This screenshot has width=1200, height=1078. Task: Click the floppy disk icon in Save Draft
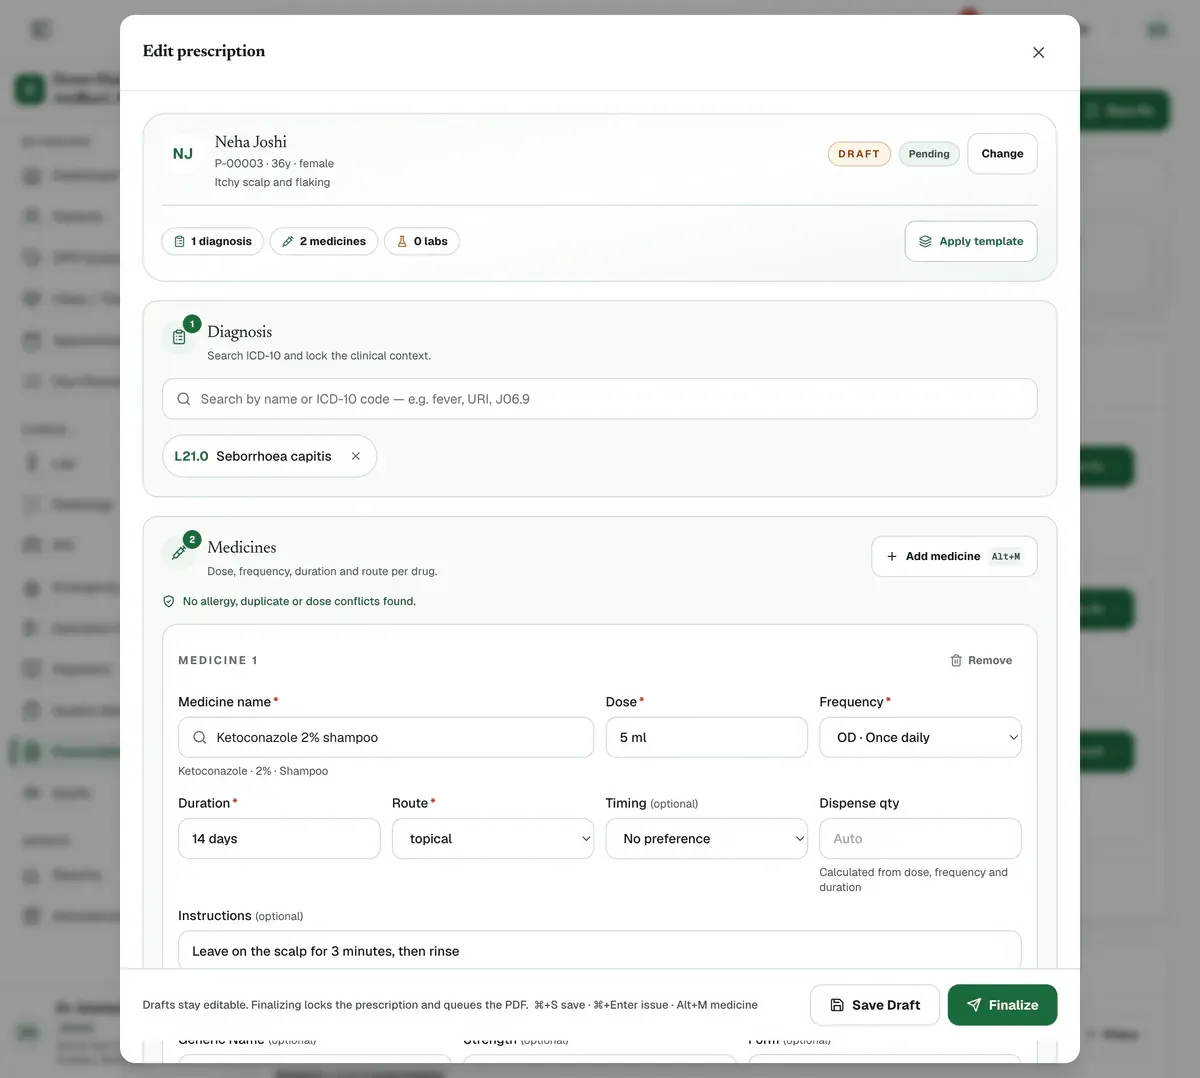point(837,1005)
